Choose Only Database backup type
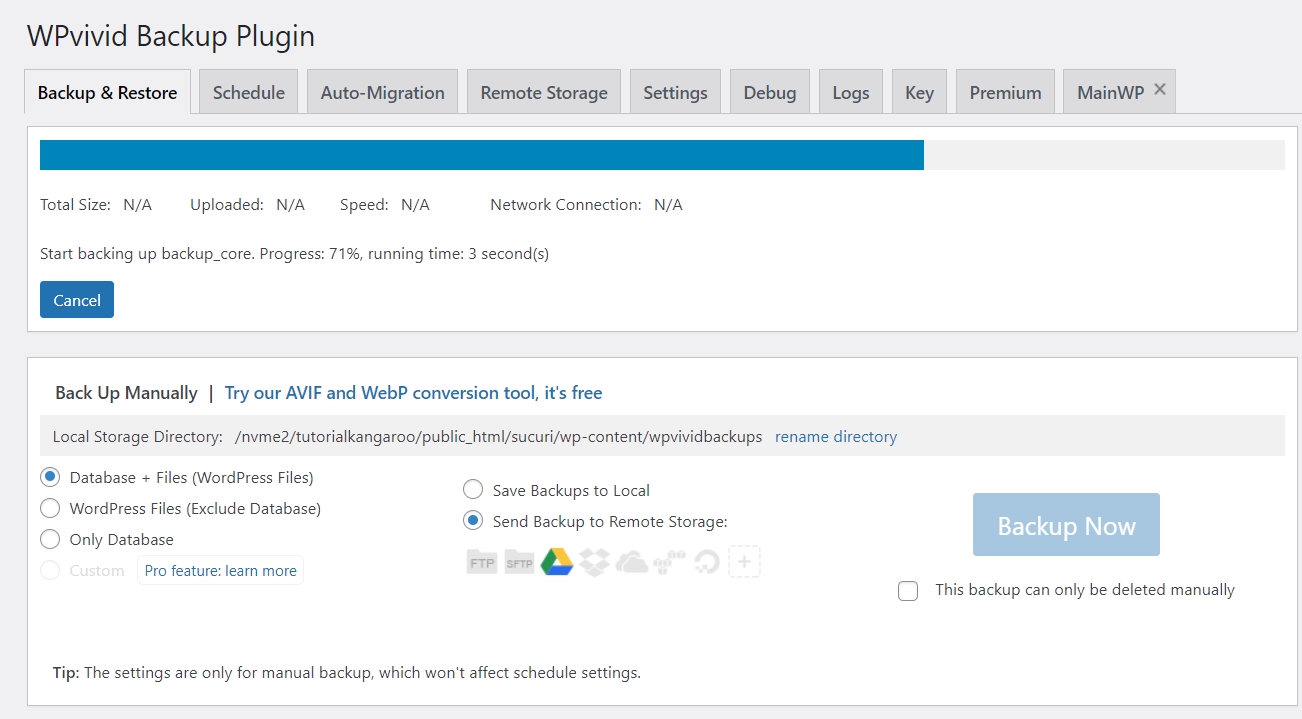The image size is (1302, 719). [x=50, y=539]
